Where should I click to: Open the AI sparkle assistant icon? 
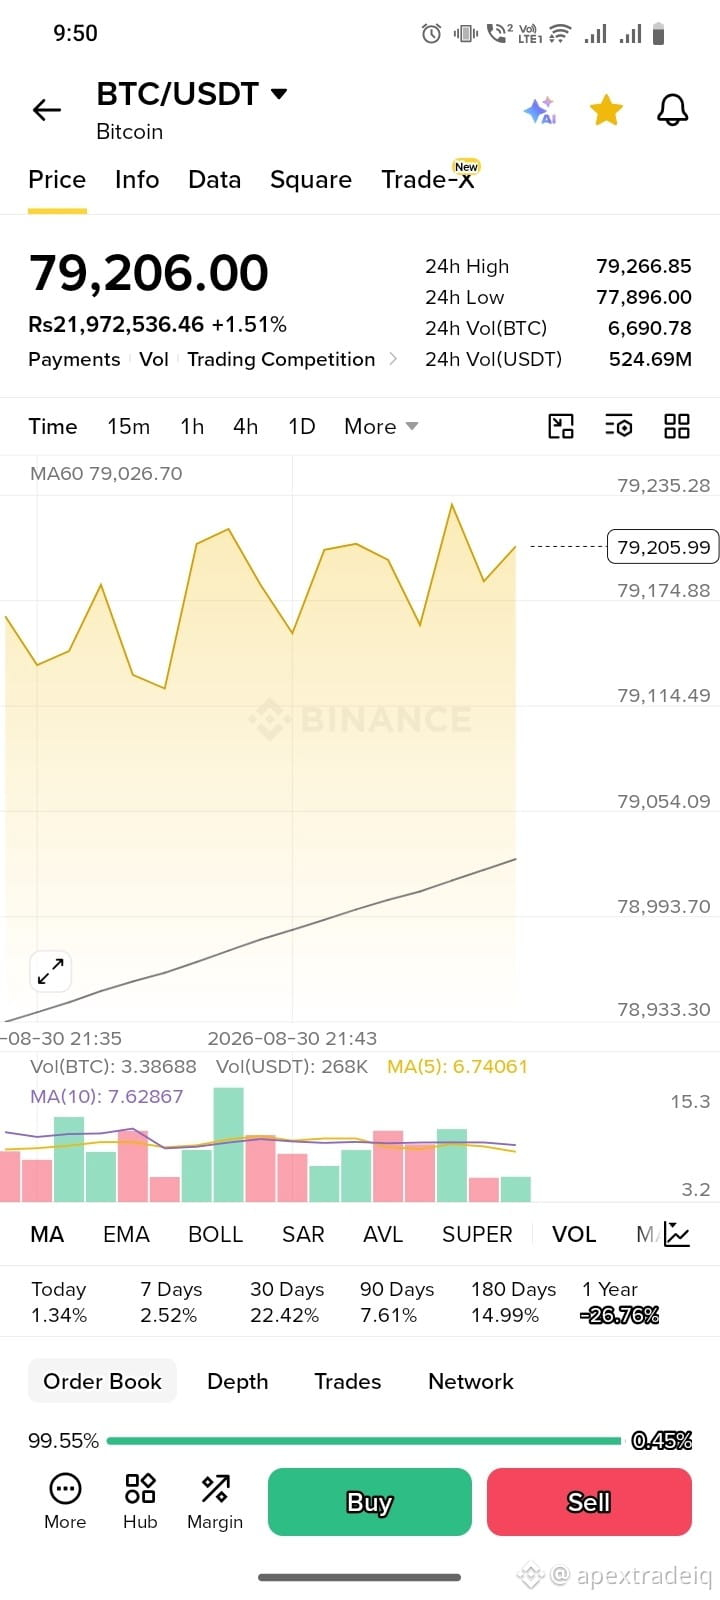click(x=540, y=110)
